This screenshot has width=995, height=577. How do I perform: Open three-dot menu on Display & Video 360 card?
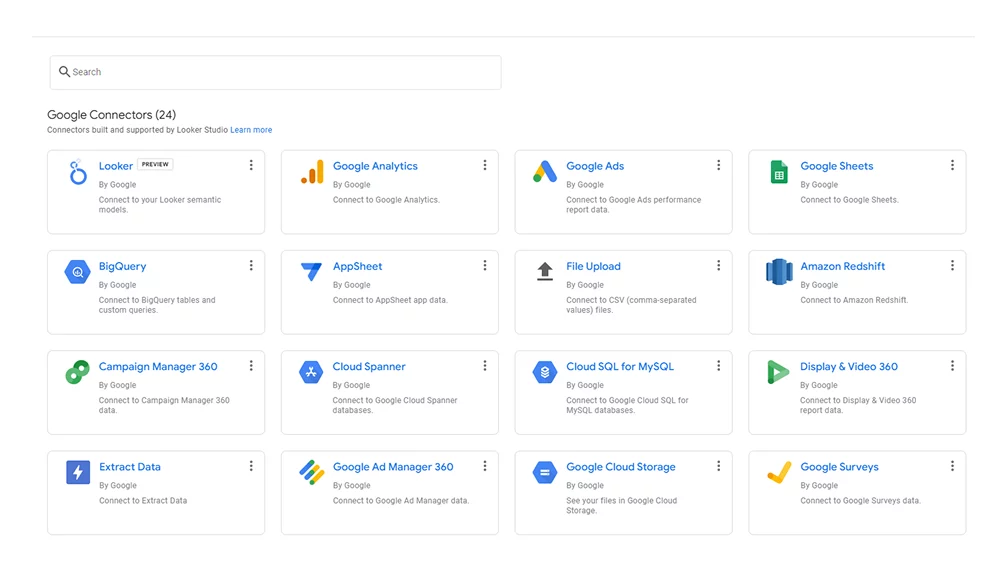(x=952, y=366)
